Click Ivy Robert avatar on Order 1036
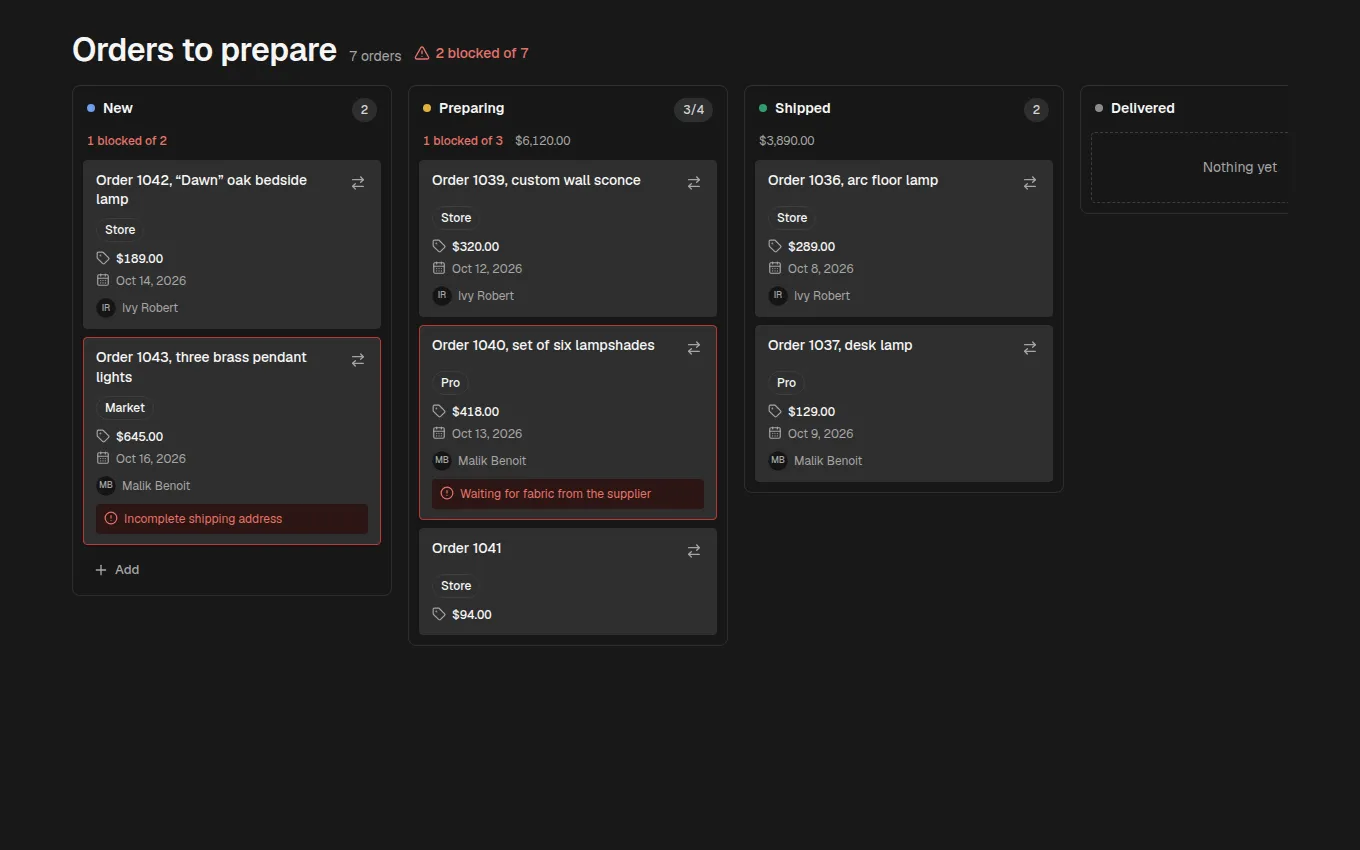1360x850 pixels. click(x=778, y=296)
